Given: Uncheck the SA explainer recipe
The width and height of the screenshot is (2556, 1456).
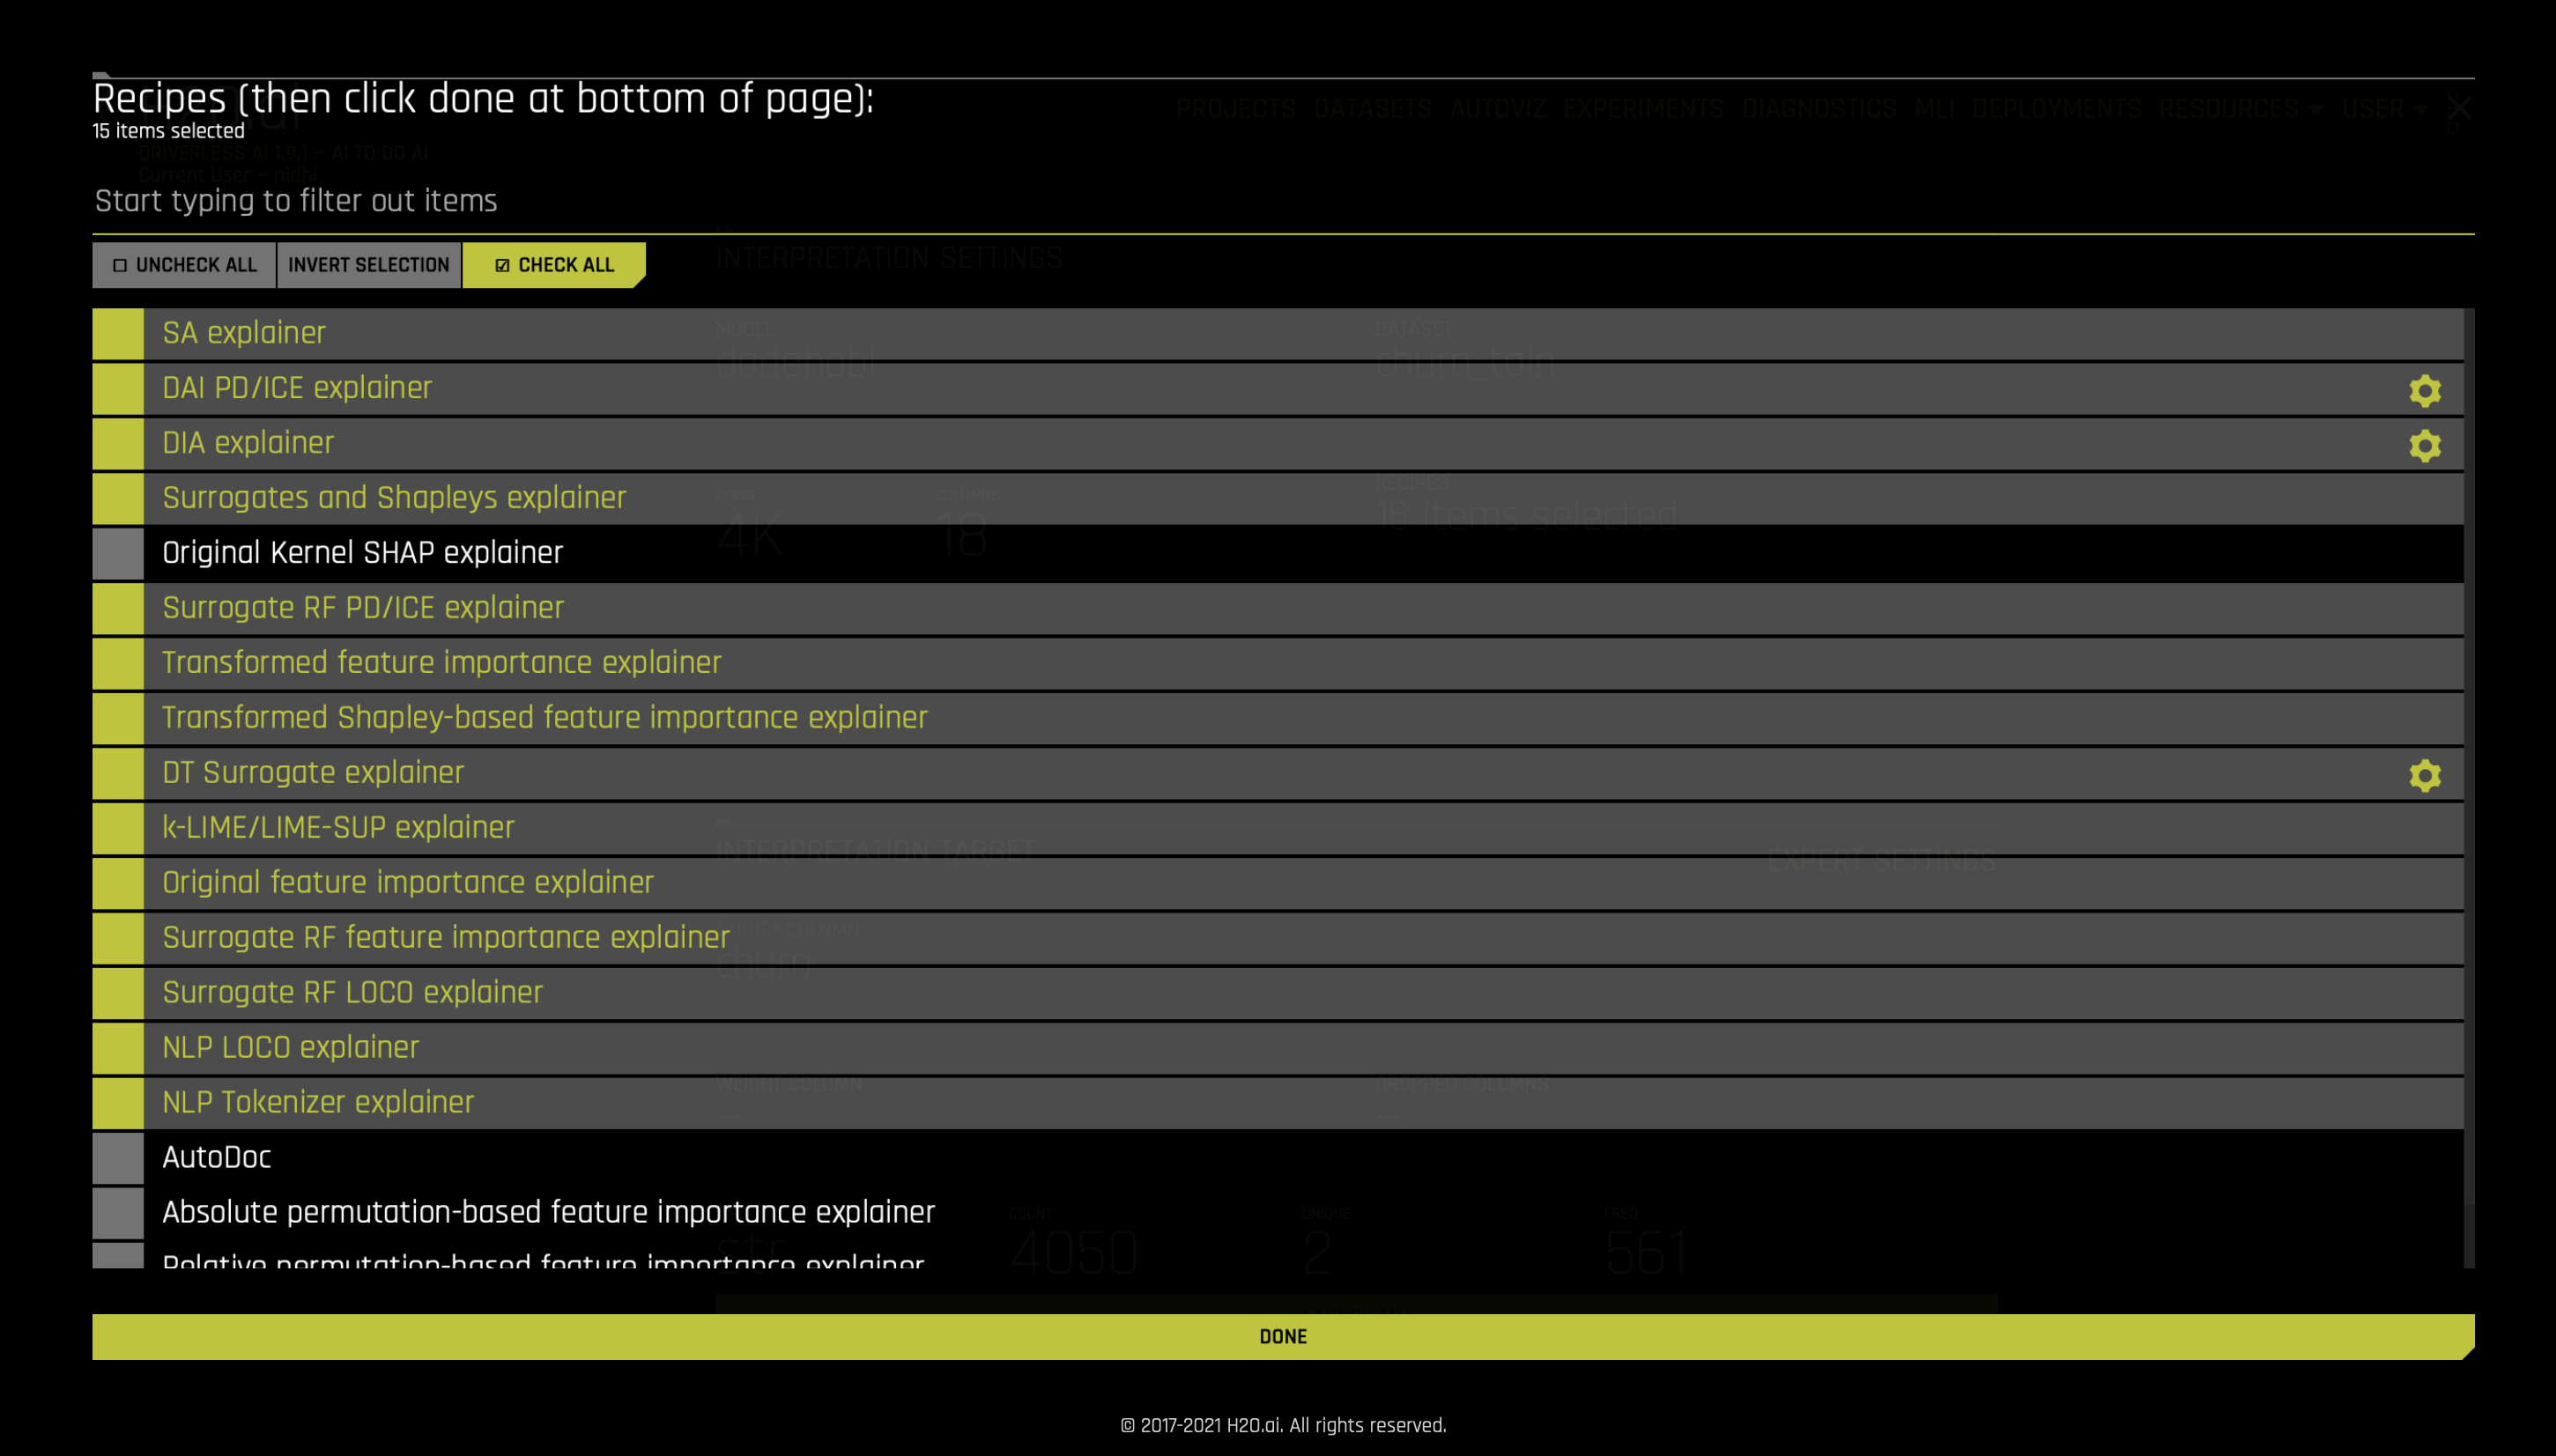Looking at the screenshot, I should pyautogui.click(x=117, y=332).
